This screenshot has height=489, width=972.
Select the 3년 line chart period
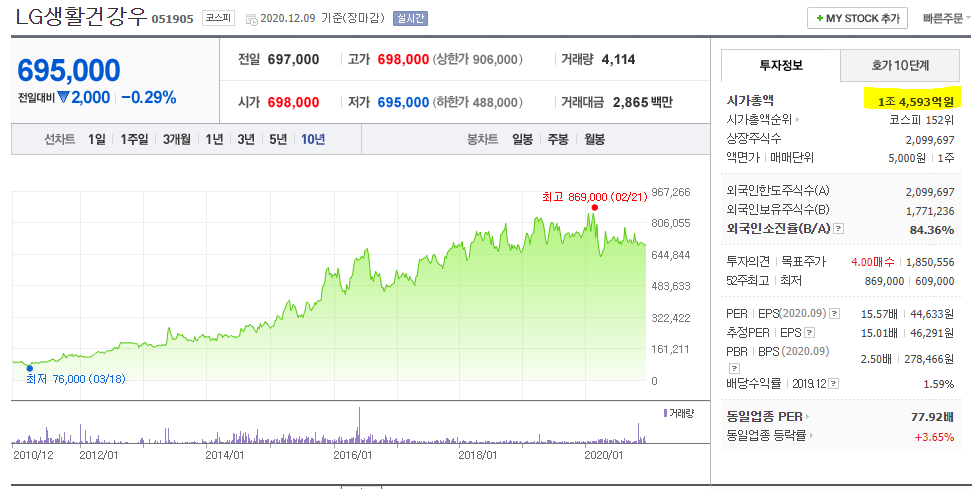(246, 139)
